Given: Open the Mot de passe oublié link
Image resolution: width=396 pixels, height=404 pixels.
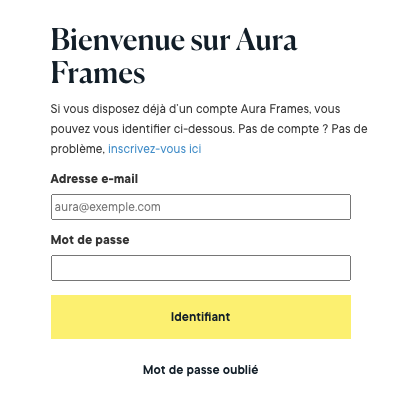Looking at the screenshot, I should (x=200, y=370).
